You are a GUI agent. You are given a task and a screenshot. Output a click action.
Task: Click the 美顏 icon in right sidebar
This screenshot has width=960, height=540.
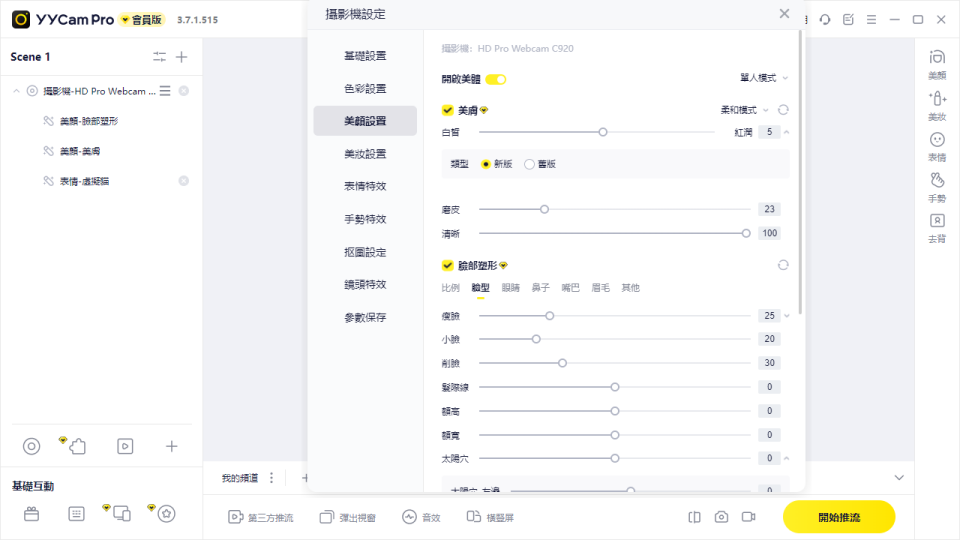pyautogui.click(x=937, y=62)
